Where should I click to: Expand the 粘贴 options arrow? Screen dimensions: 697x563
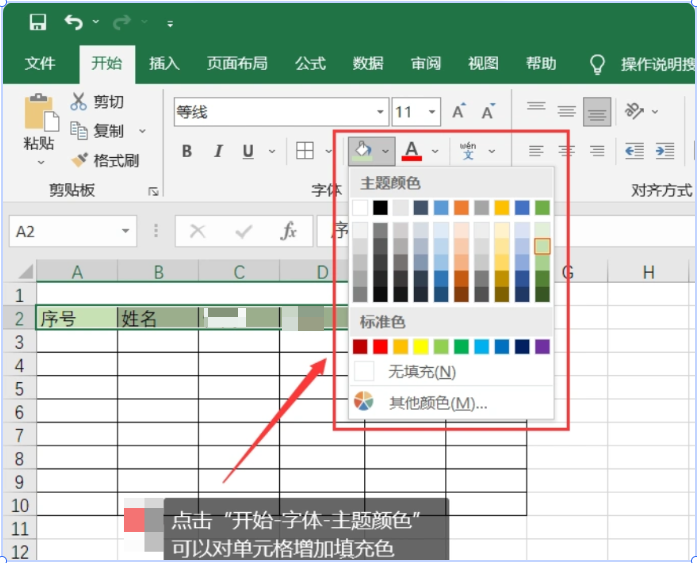(x=41, y=163)
